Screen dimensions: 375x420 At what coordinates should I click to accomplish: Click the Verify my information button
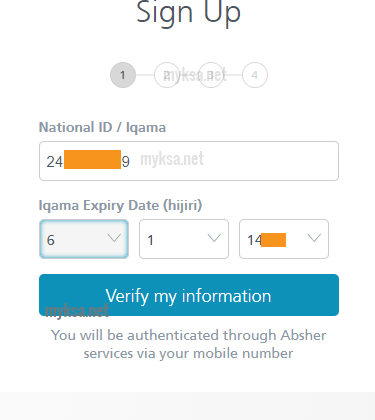click(189, 295)
